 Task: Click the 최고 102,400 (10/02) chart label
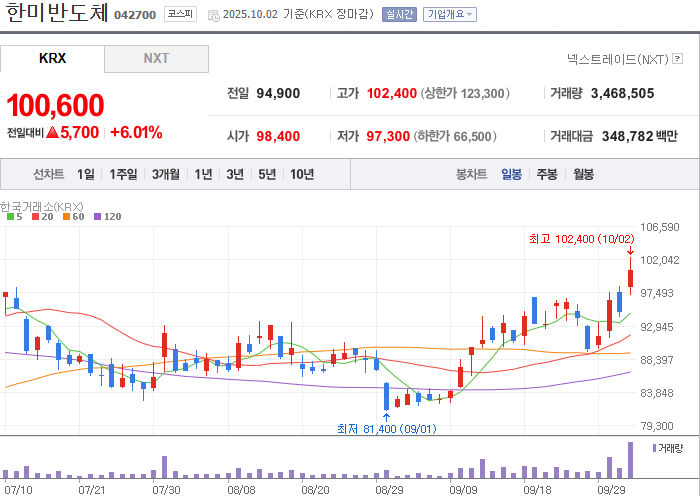[x=582, y=239]
